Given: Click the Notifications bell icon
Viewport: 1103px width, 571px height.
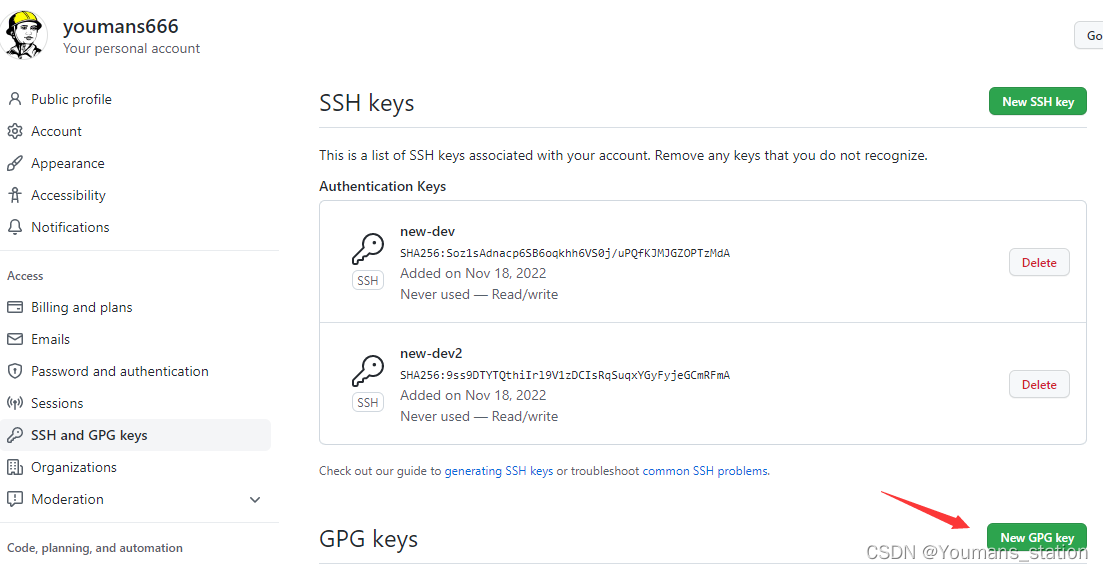Looking at the screenshot, I should tap(15, 227).
